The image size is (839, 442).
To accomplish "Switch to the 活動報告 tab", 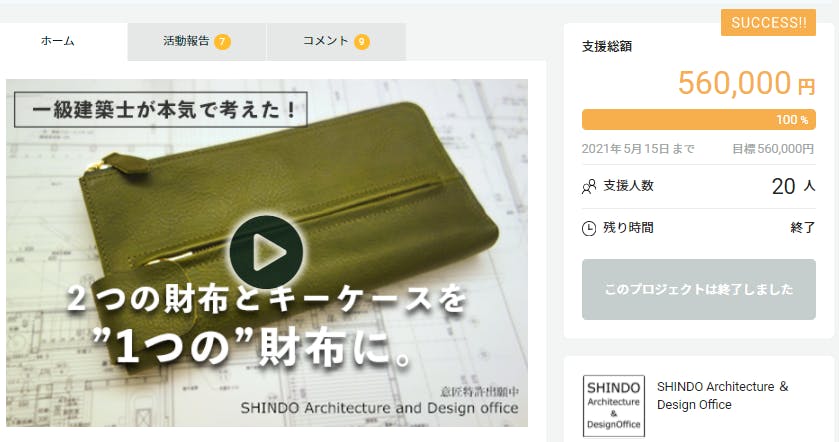I will (x=196, y=41).
